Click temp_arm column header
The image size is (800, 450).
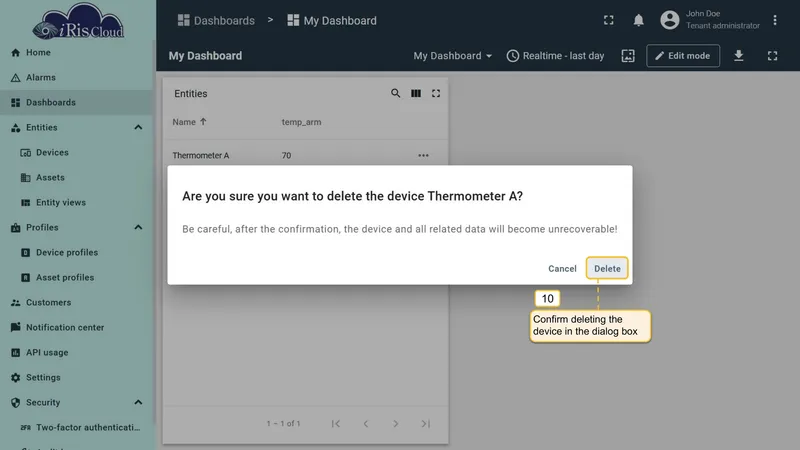[301, 122]
